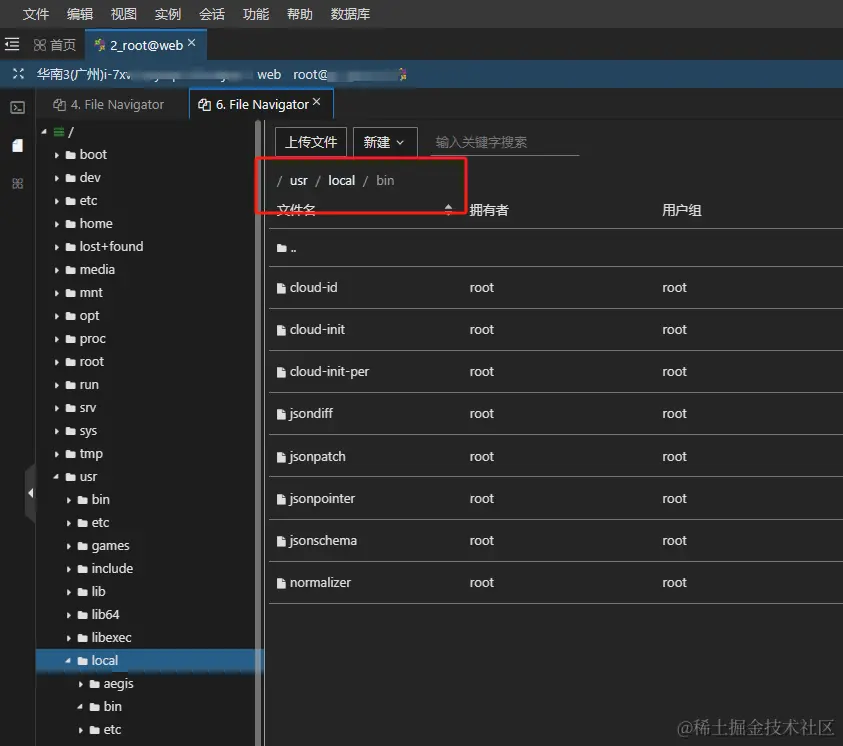This screenshot has height=746, width=843.
Task: Close the 2_root@web session tab
Action: coord(191,43)
